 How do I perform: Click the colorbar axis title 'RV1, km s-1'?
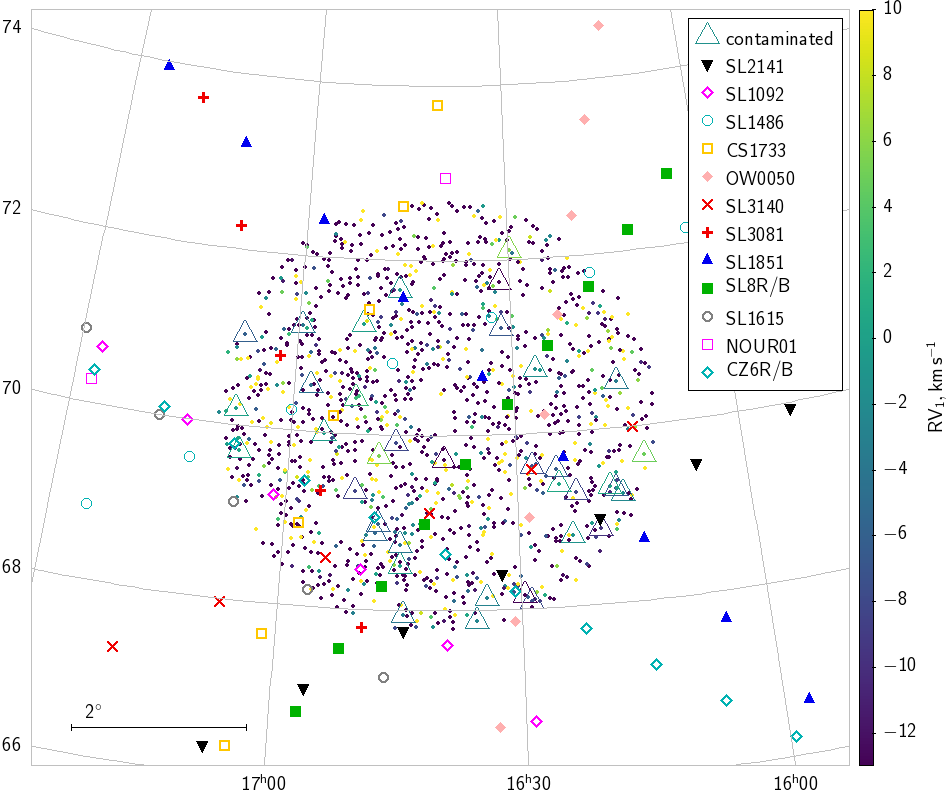(x=934, y=387)
